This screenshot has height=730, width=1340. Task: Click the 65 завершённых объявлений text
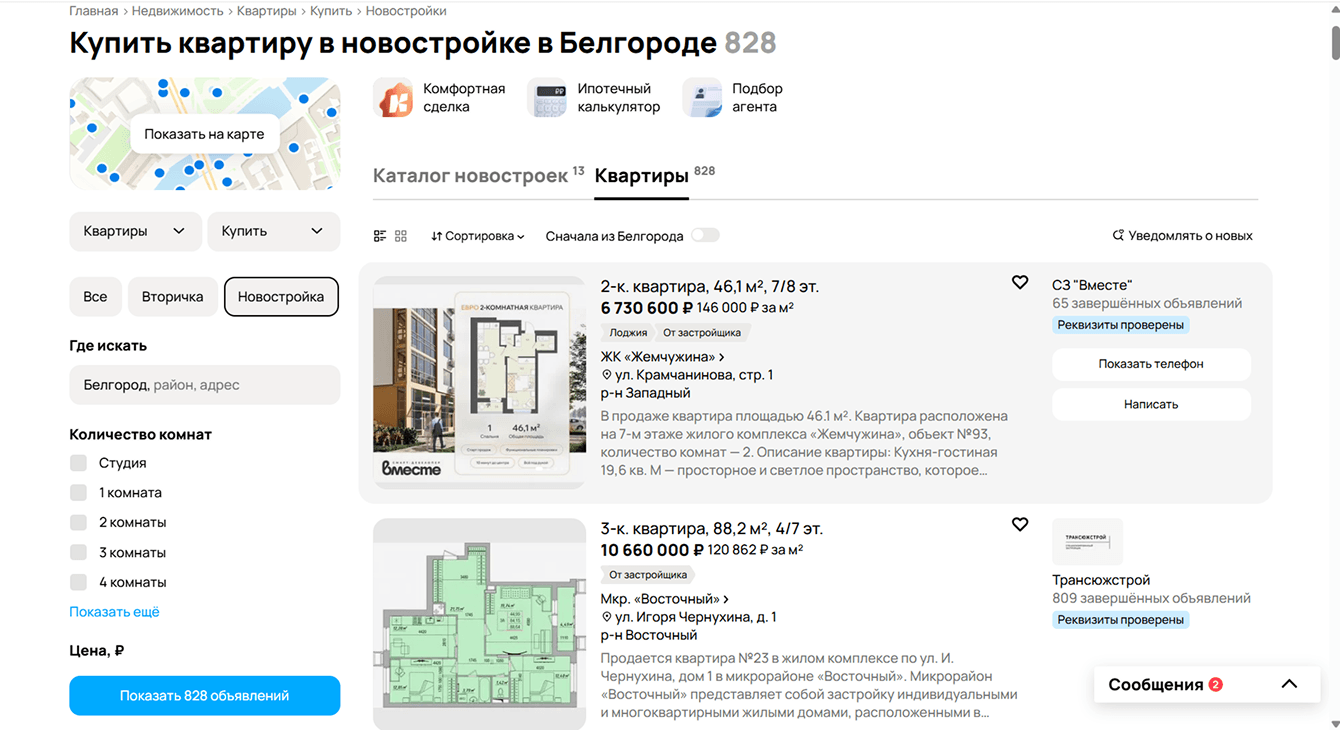pos(1147,304)
